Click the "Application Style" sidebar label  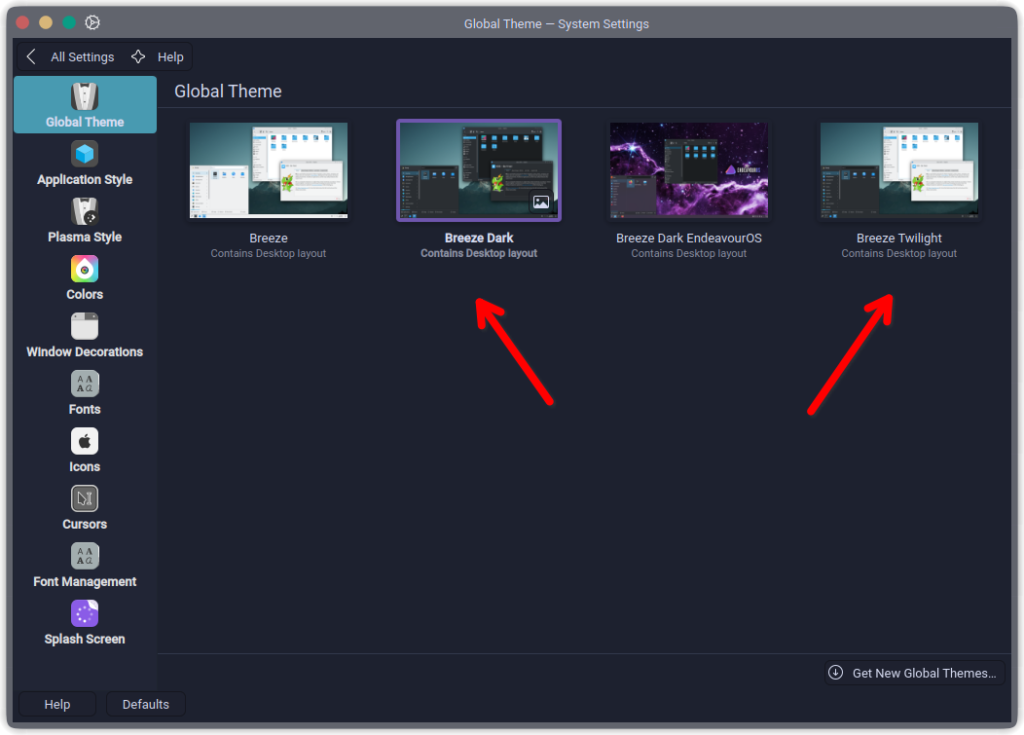[x=84, y=179]
